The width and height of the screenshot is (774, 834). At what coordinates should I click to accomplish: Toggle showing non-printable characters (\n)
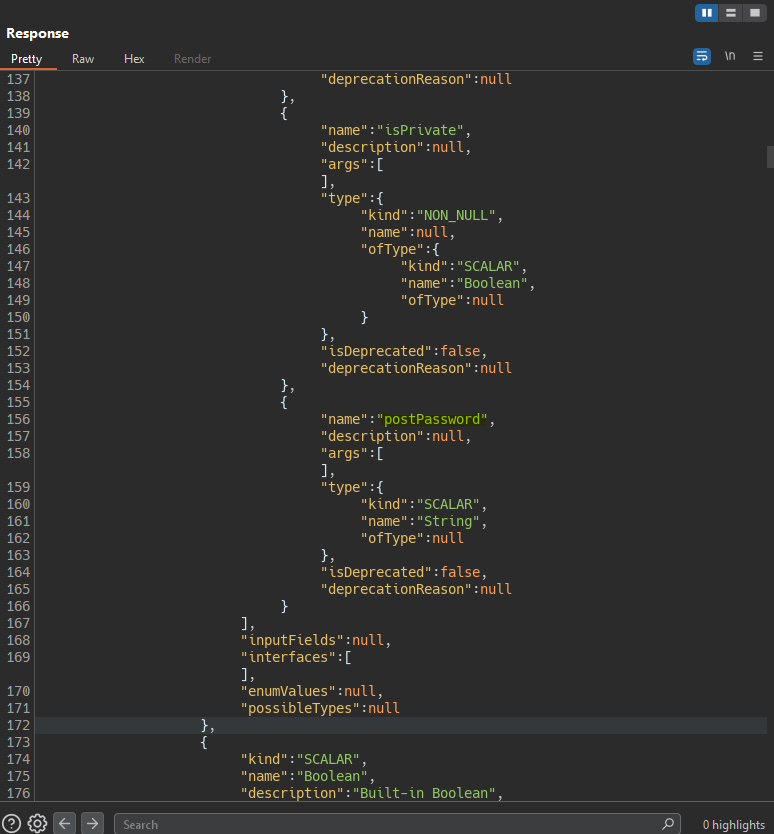(x=730, y=56)
